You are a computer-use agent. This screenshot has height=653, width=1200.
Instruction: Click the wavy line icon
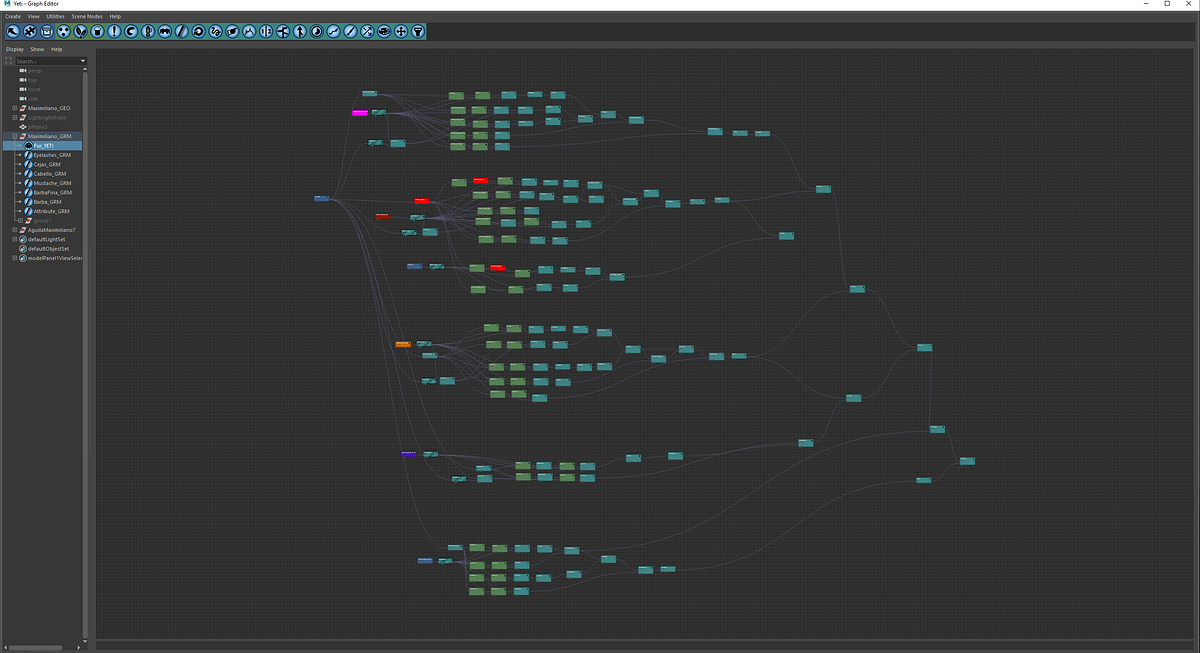point(333,32)
